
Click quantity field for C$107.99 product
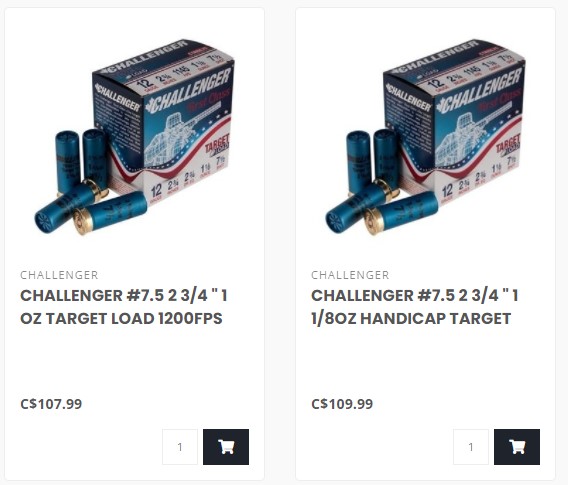(180, 447)
